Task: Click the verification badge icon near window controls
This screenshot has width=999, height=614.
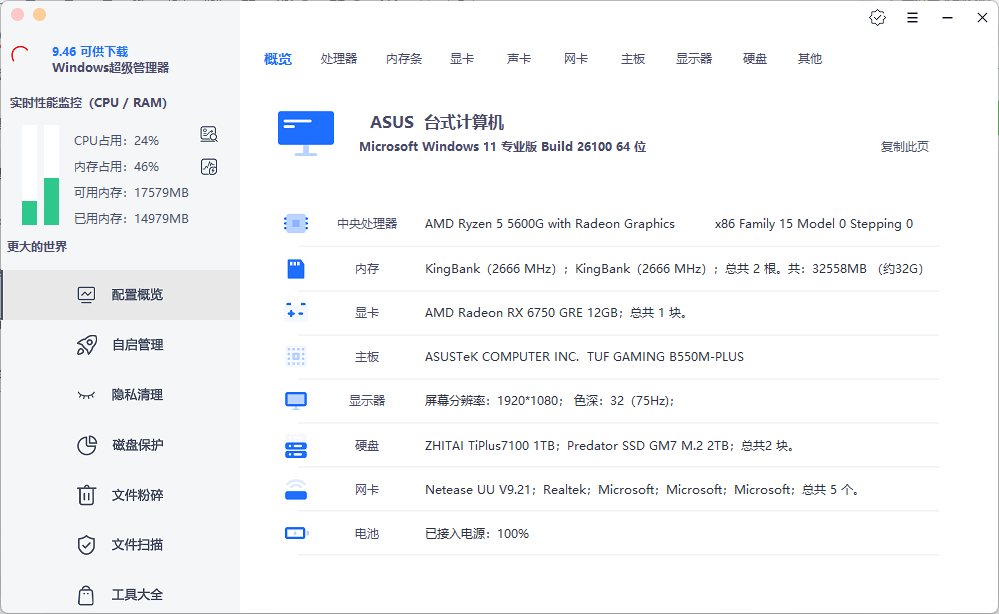Action: [x=877, y=17]
